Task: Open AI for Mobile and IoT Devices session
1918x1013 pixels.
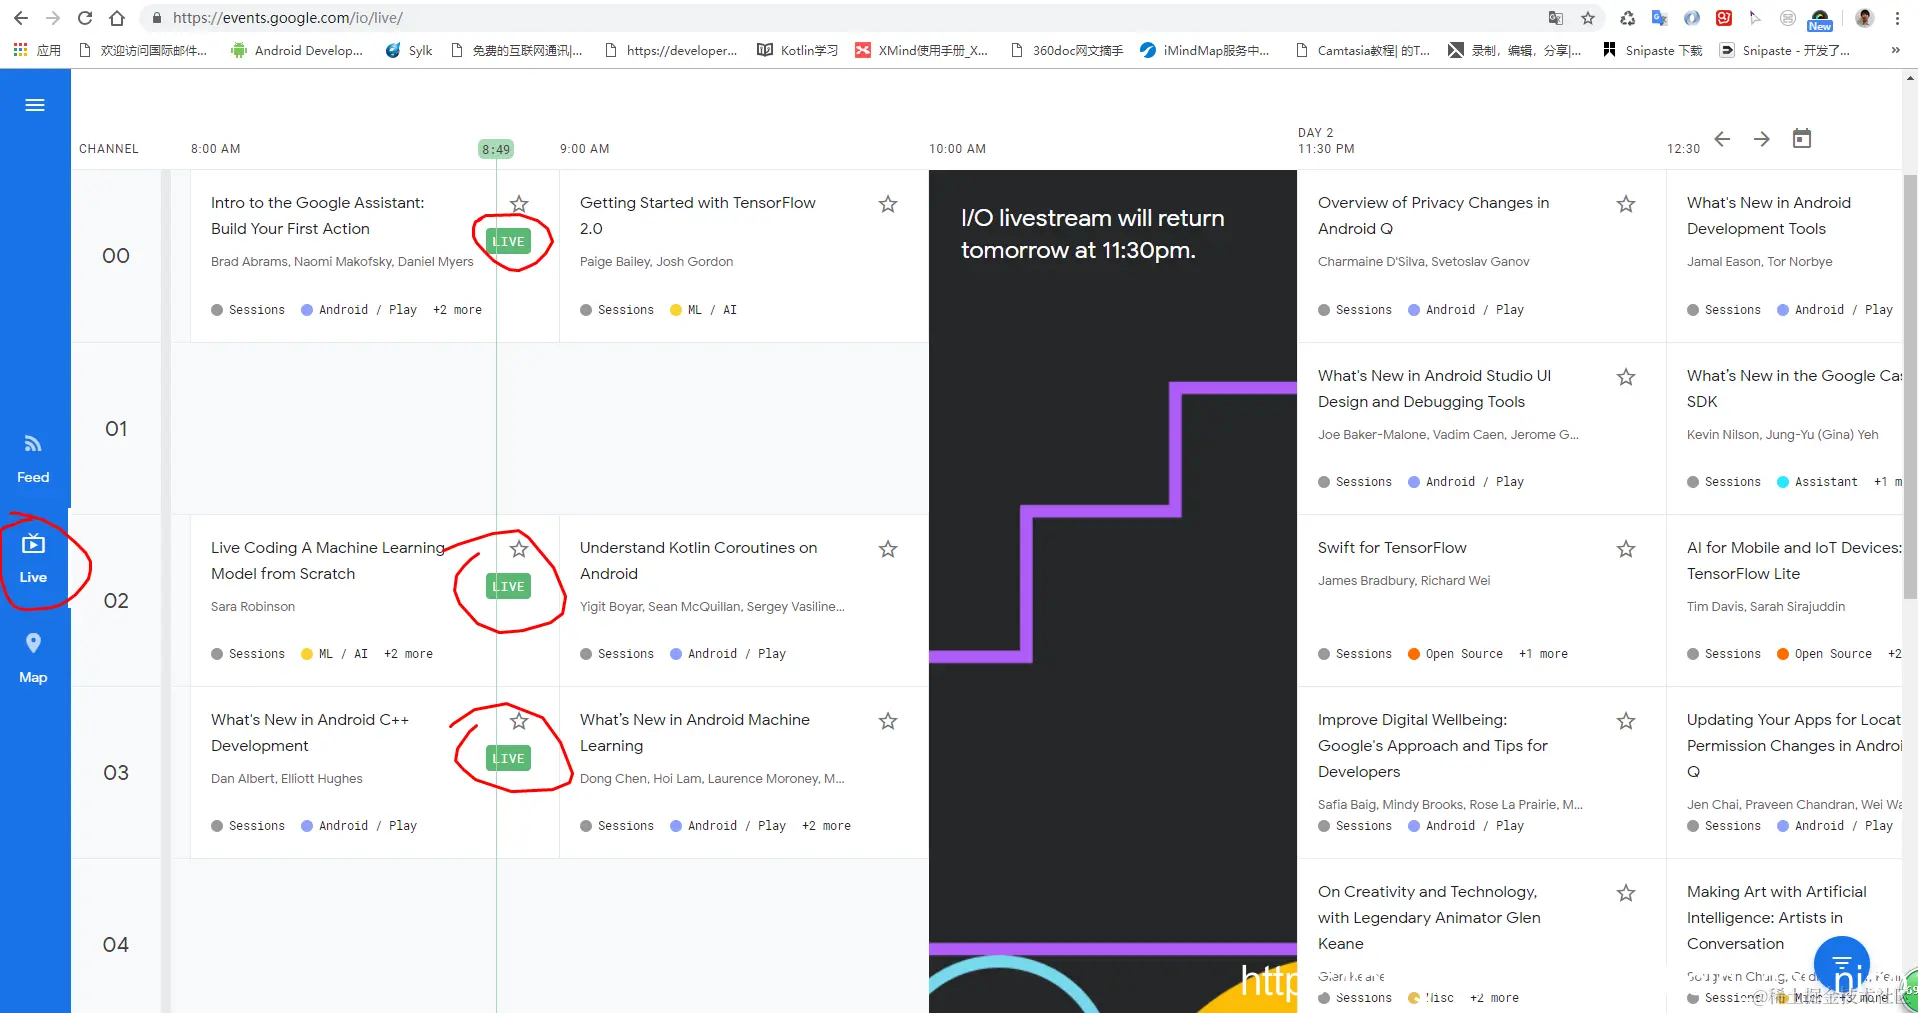Action: click(1794, 560)
